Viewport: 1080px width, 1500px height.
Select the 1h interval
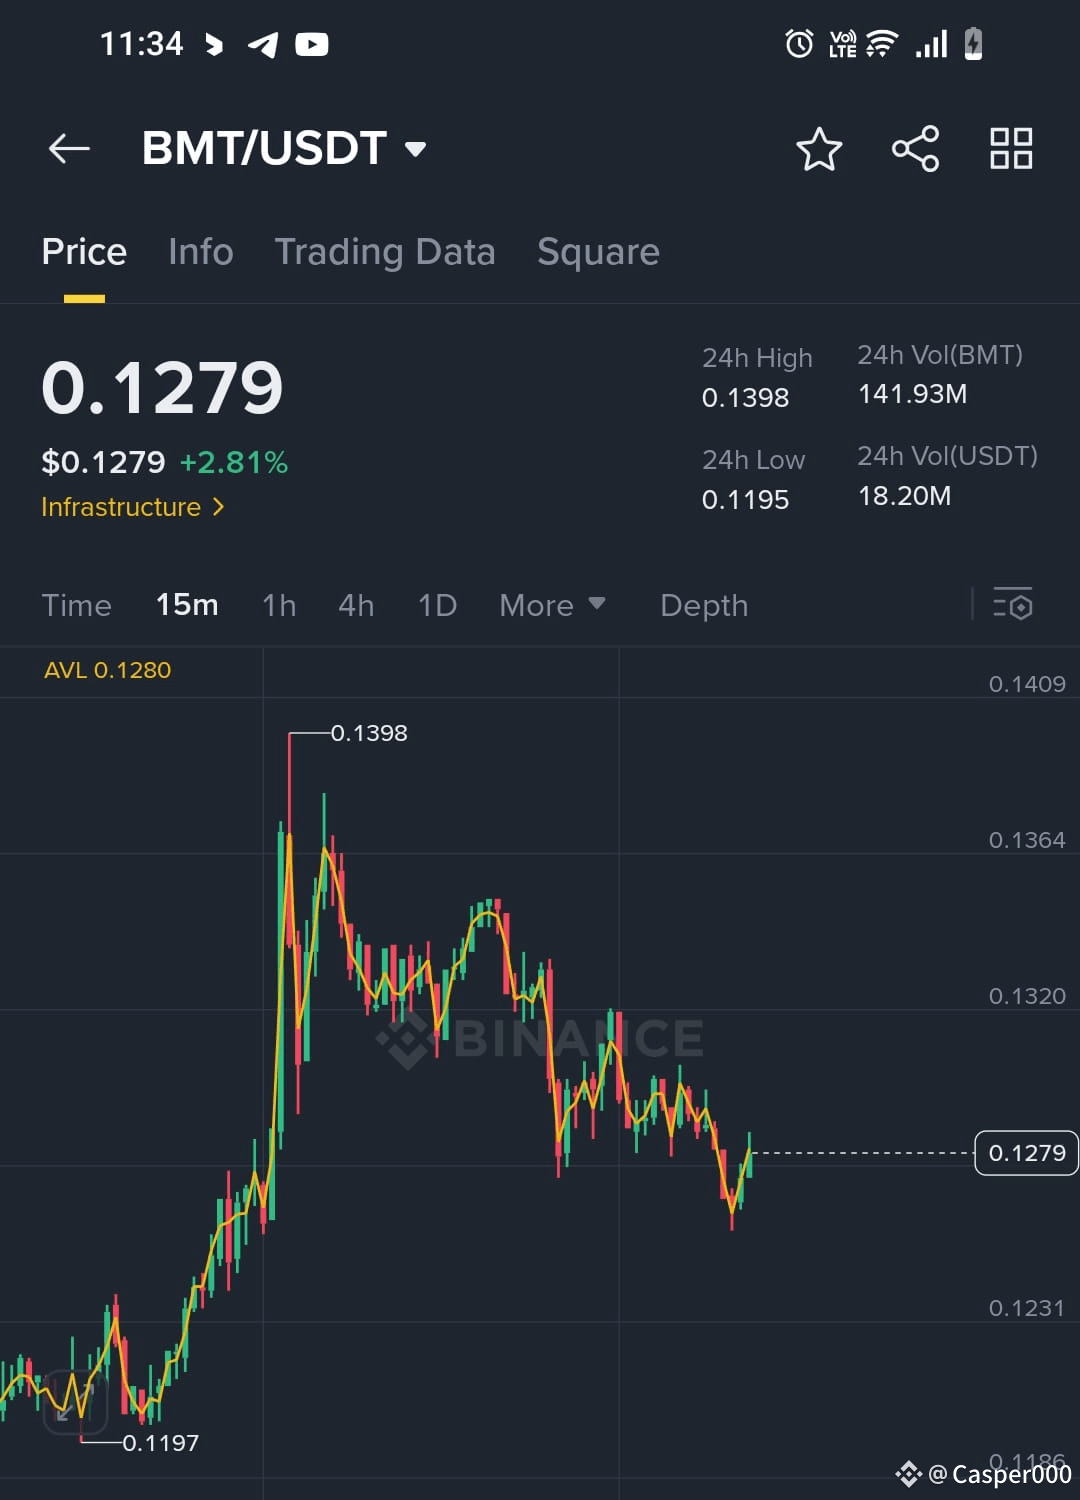pyautogui.click(x=279, y=605)
